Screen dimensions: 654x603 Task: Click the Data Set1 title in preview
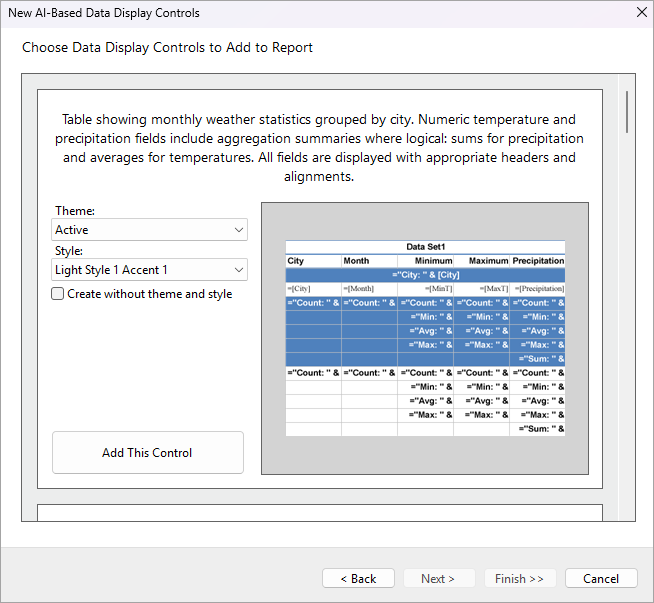point(425,247)
